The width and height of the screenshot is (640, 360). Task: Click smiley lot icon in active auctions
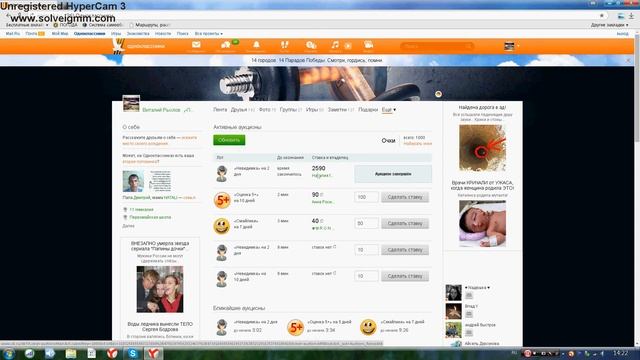click(x=222, y=226)
